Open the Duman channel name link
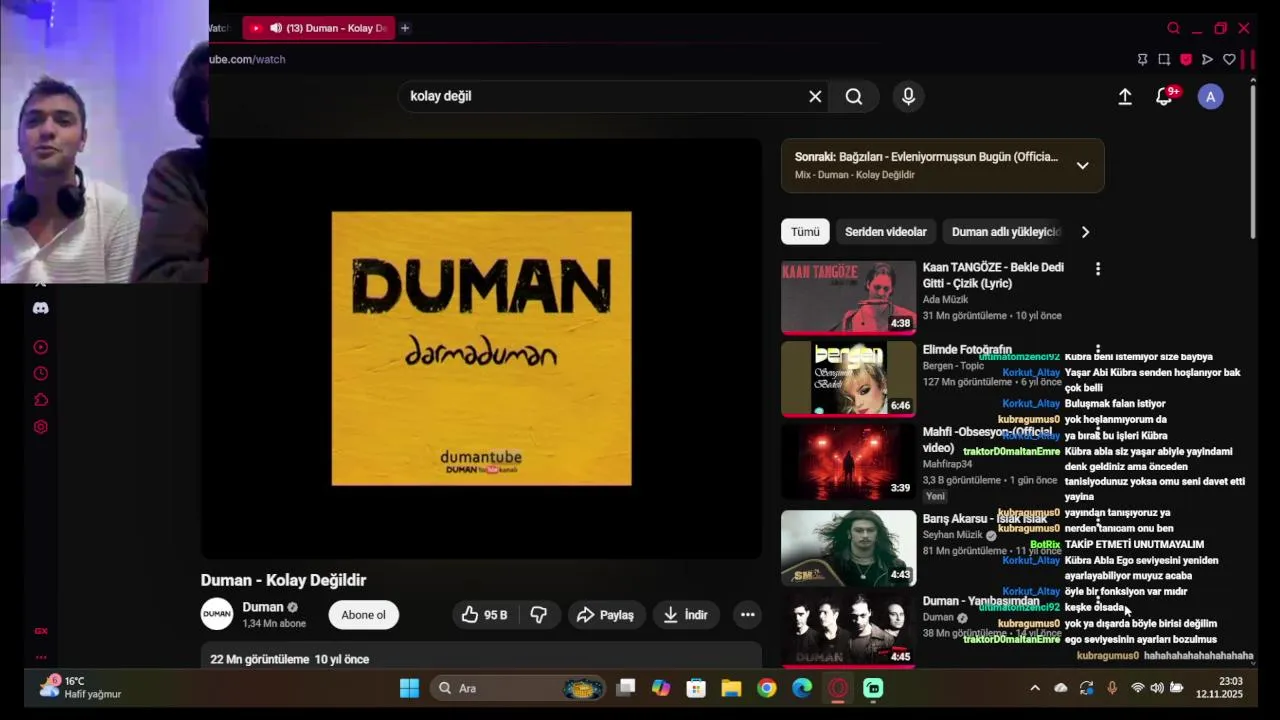This screenshot has height=720, width=1280. 263,607
